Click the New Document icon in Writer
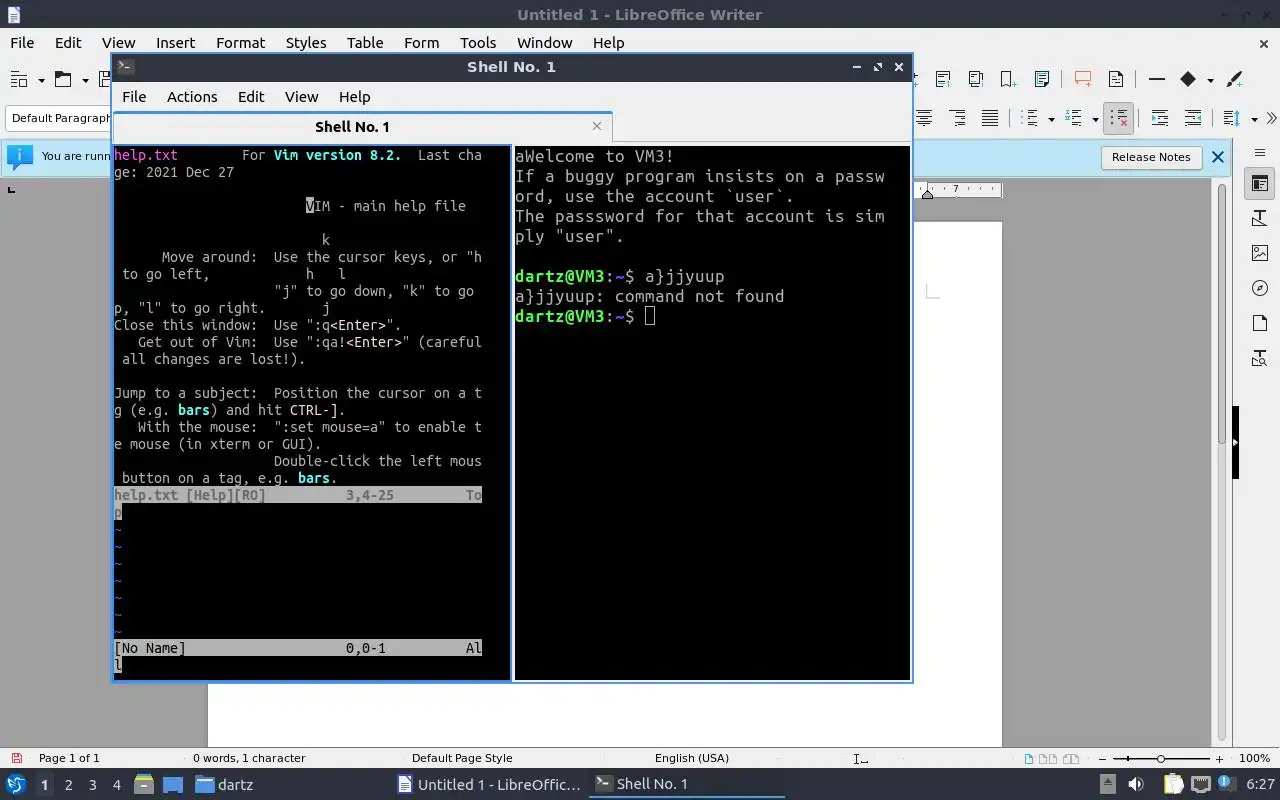1280x800 pixels. (19, 79)
